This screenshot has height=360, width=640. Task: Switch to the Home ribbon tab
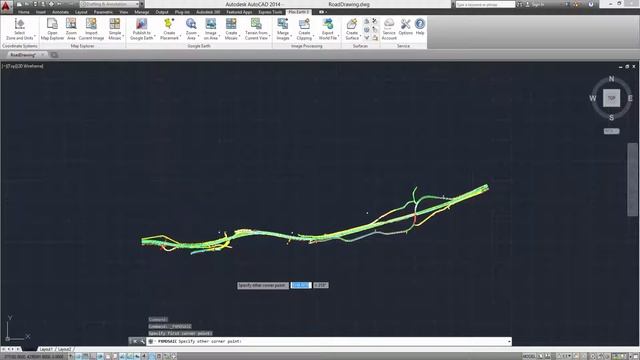tap(24, 12)
